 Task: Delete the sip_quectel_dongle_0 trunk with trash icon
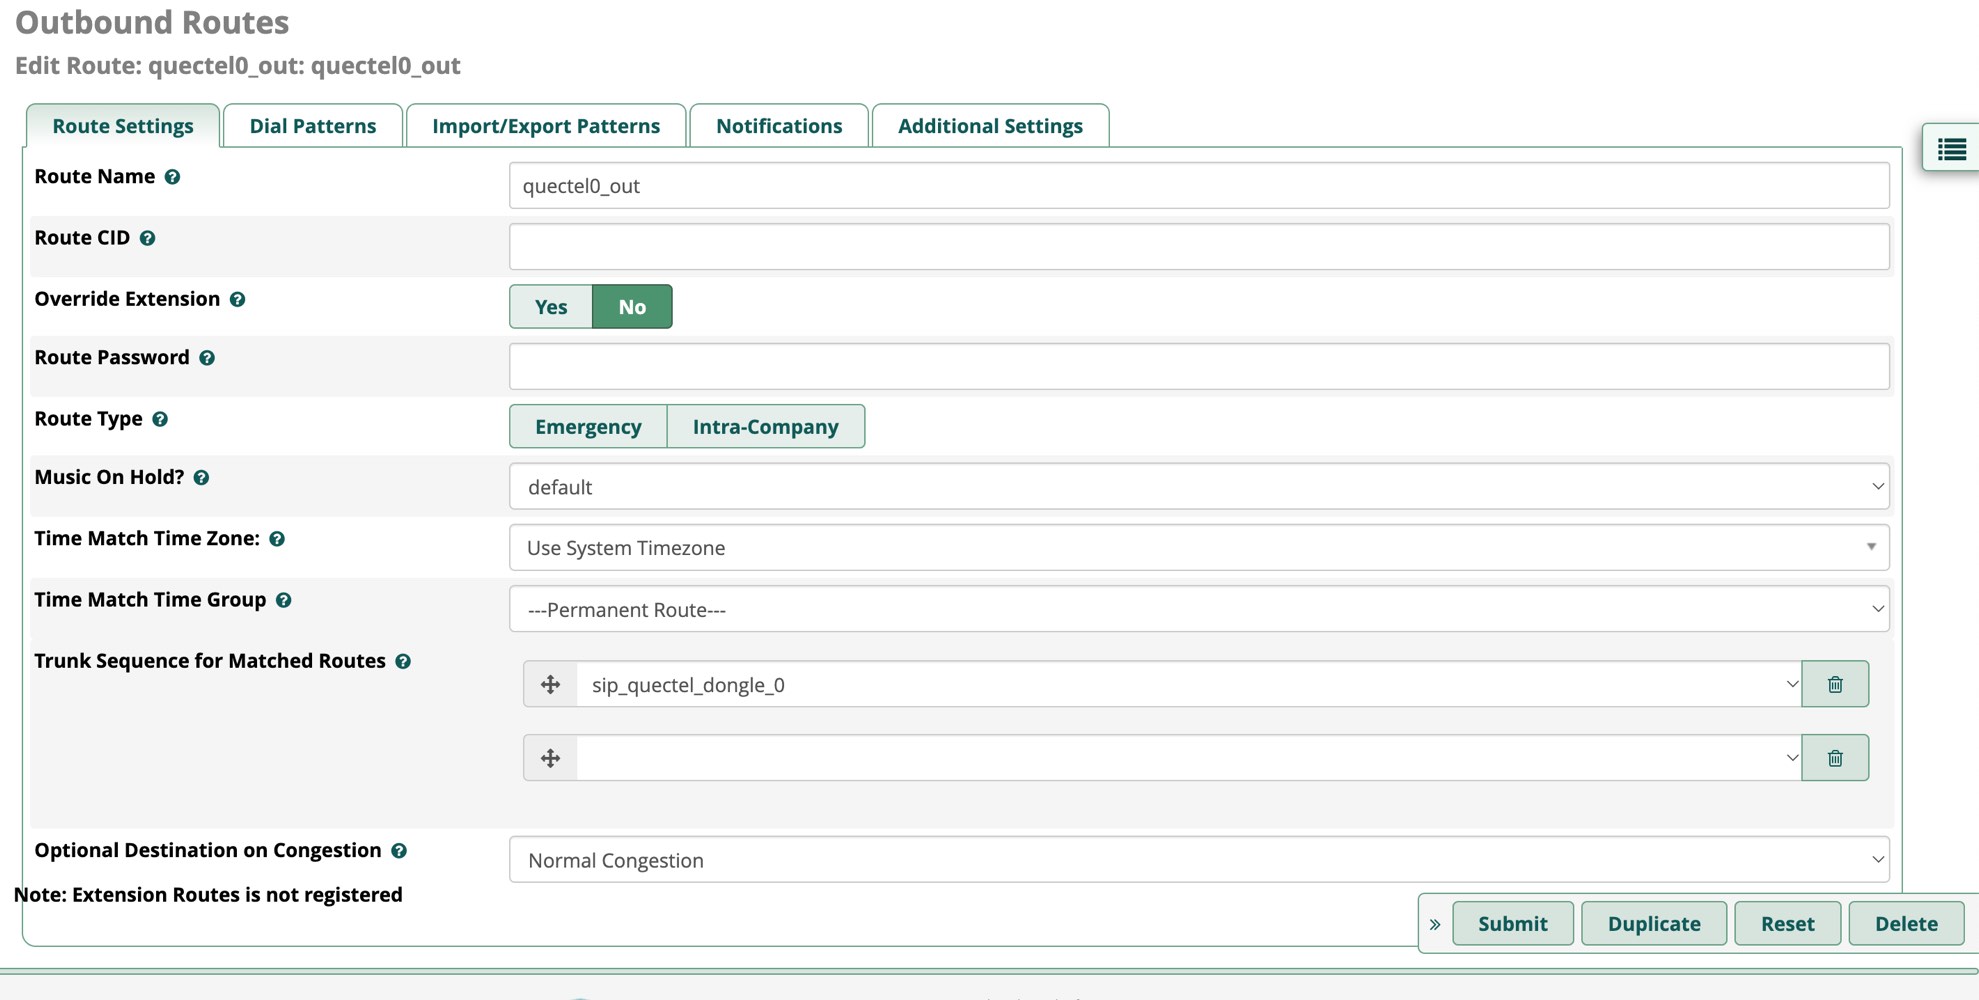(x=1834, y=684)
